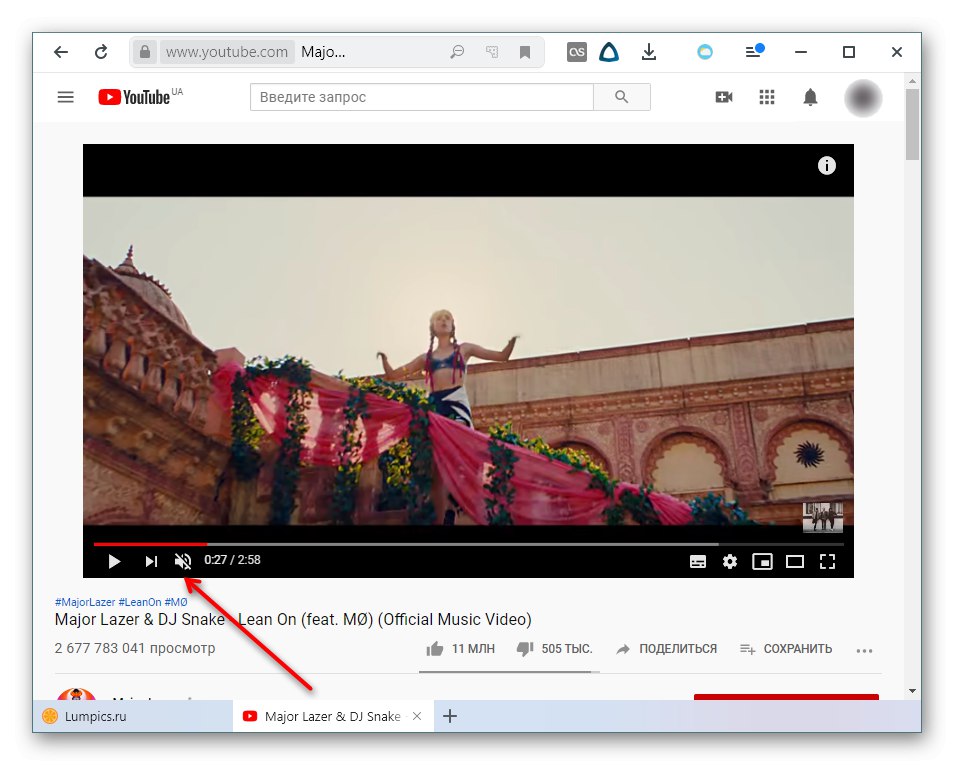954x765 pixels.
Task: Click the 0:27 / 2:58 time display
Action: [232, 560]
